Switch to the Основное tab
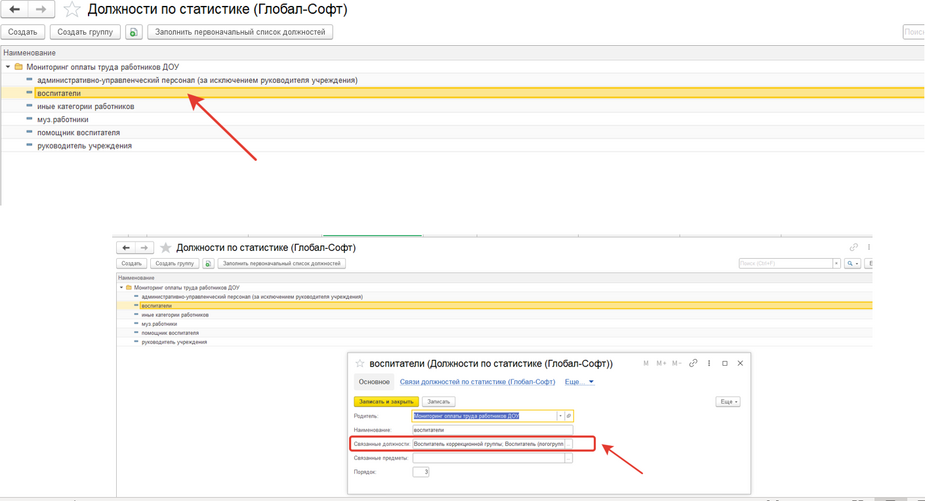Screen dimensions: 925x501 click(x=374, y=382)
